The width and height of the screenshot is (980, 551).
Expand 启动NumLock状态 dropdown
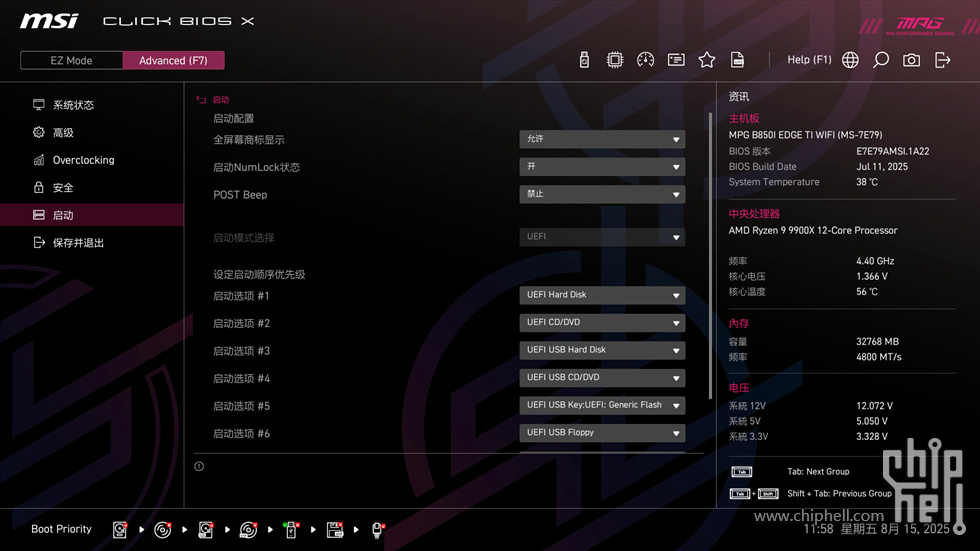coord(602,167)
